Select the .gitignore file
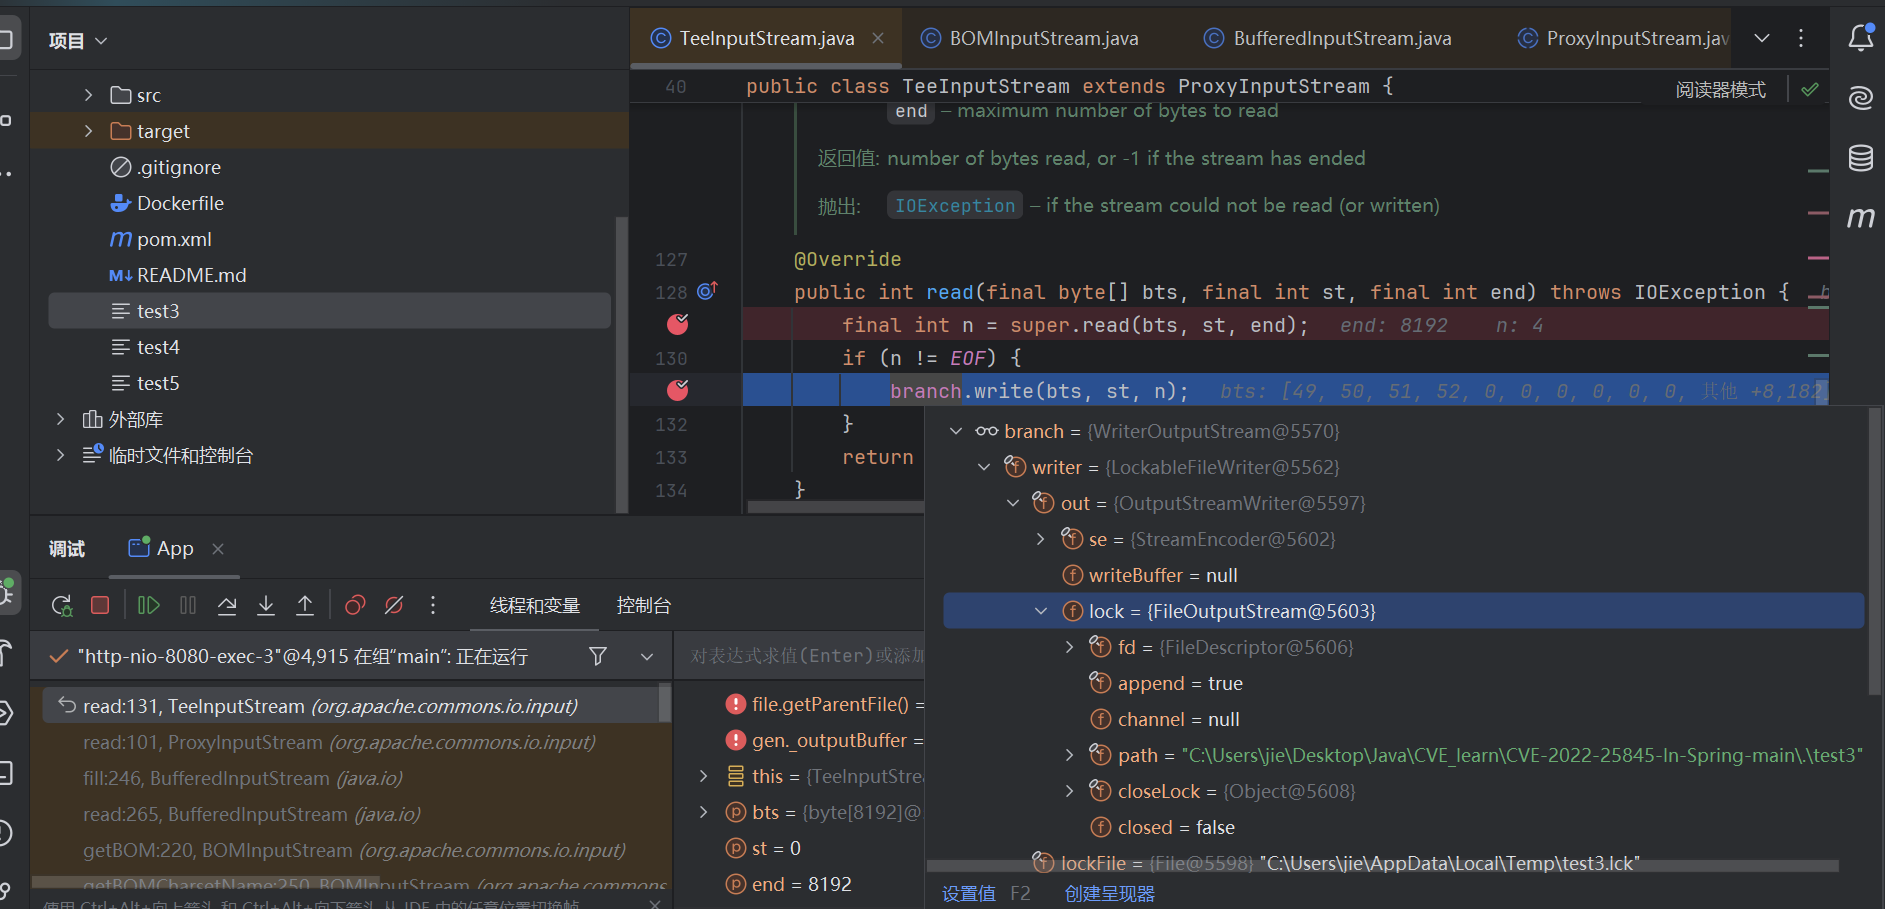 [x=179, y=167]
